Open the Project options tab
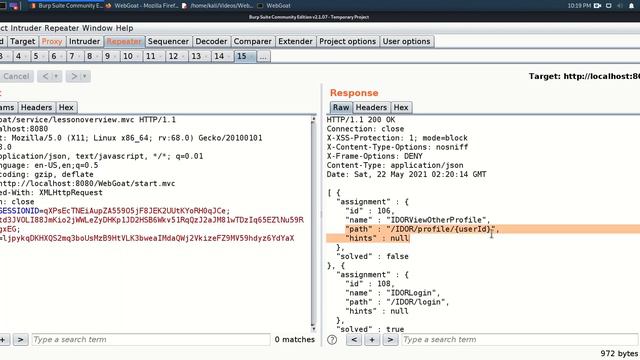640x360 pixels. (x=347, y=41)
